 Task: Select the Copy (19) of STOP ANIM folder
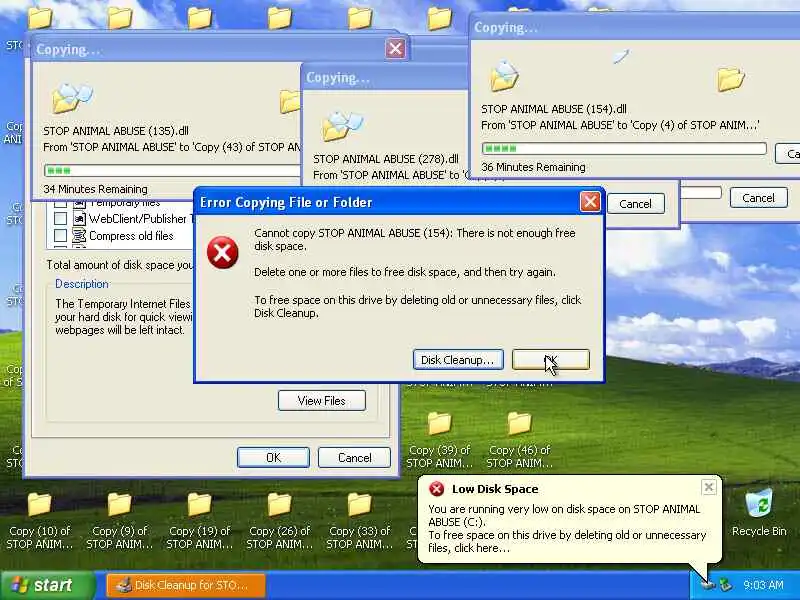point(199,521)
